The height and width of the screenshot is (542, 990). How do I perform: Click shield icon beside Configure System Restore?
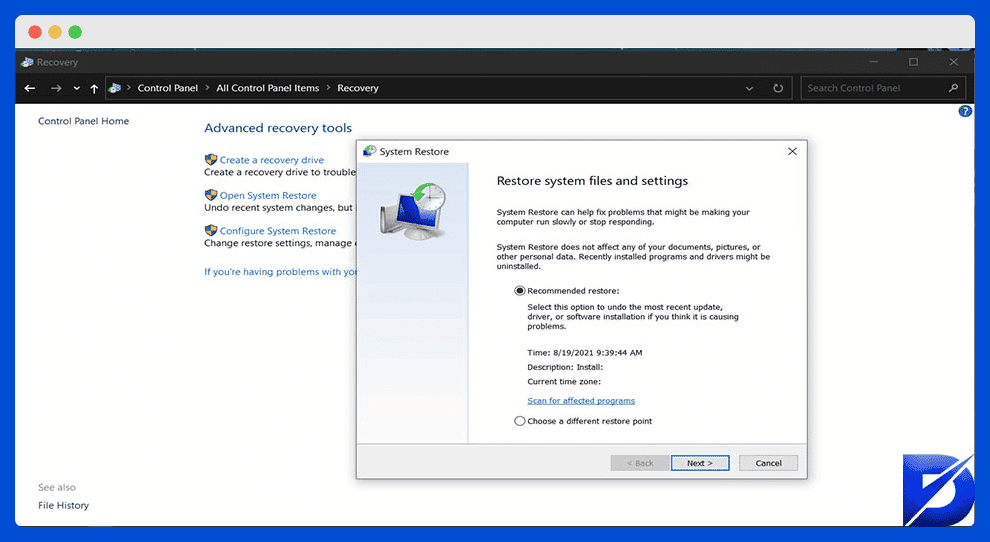point(211,231)
